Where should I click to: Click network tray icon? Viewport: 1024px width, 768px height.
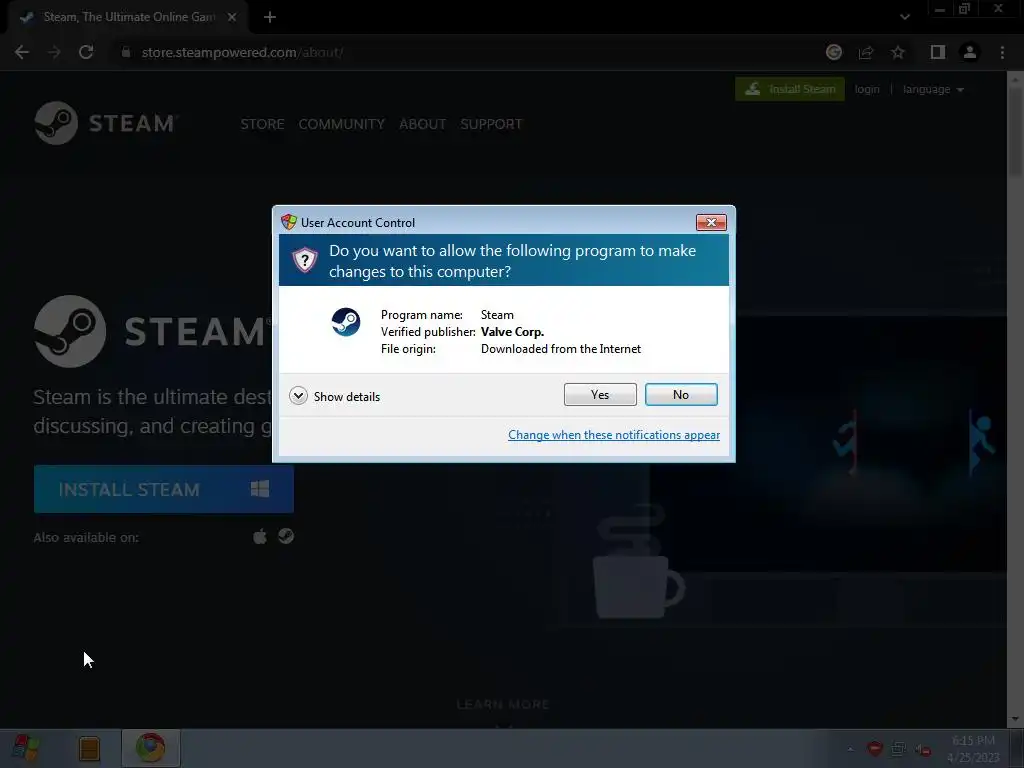pos(899,748)
